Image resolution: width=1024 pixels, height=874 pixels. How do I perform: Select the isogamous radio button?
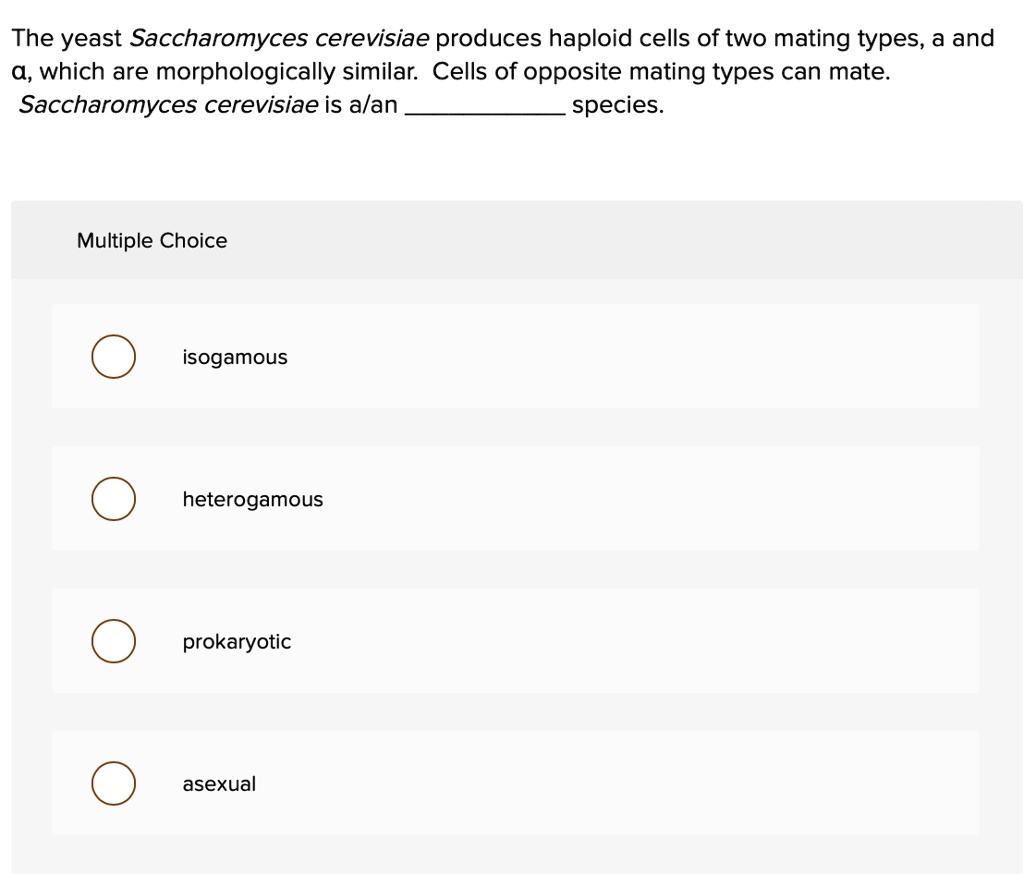pyautogui.click(x=112, y=356)
